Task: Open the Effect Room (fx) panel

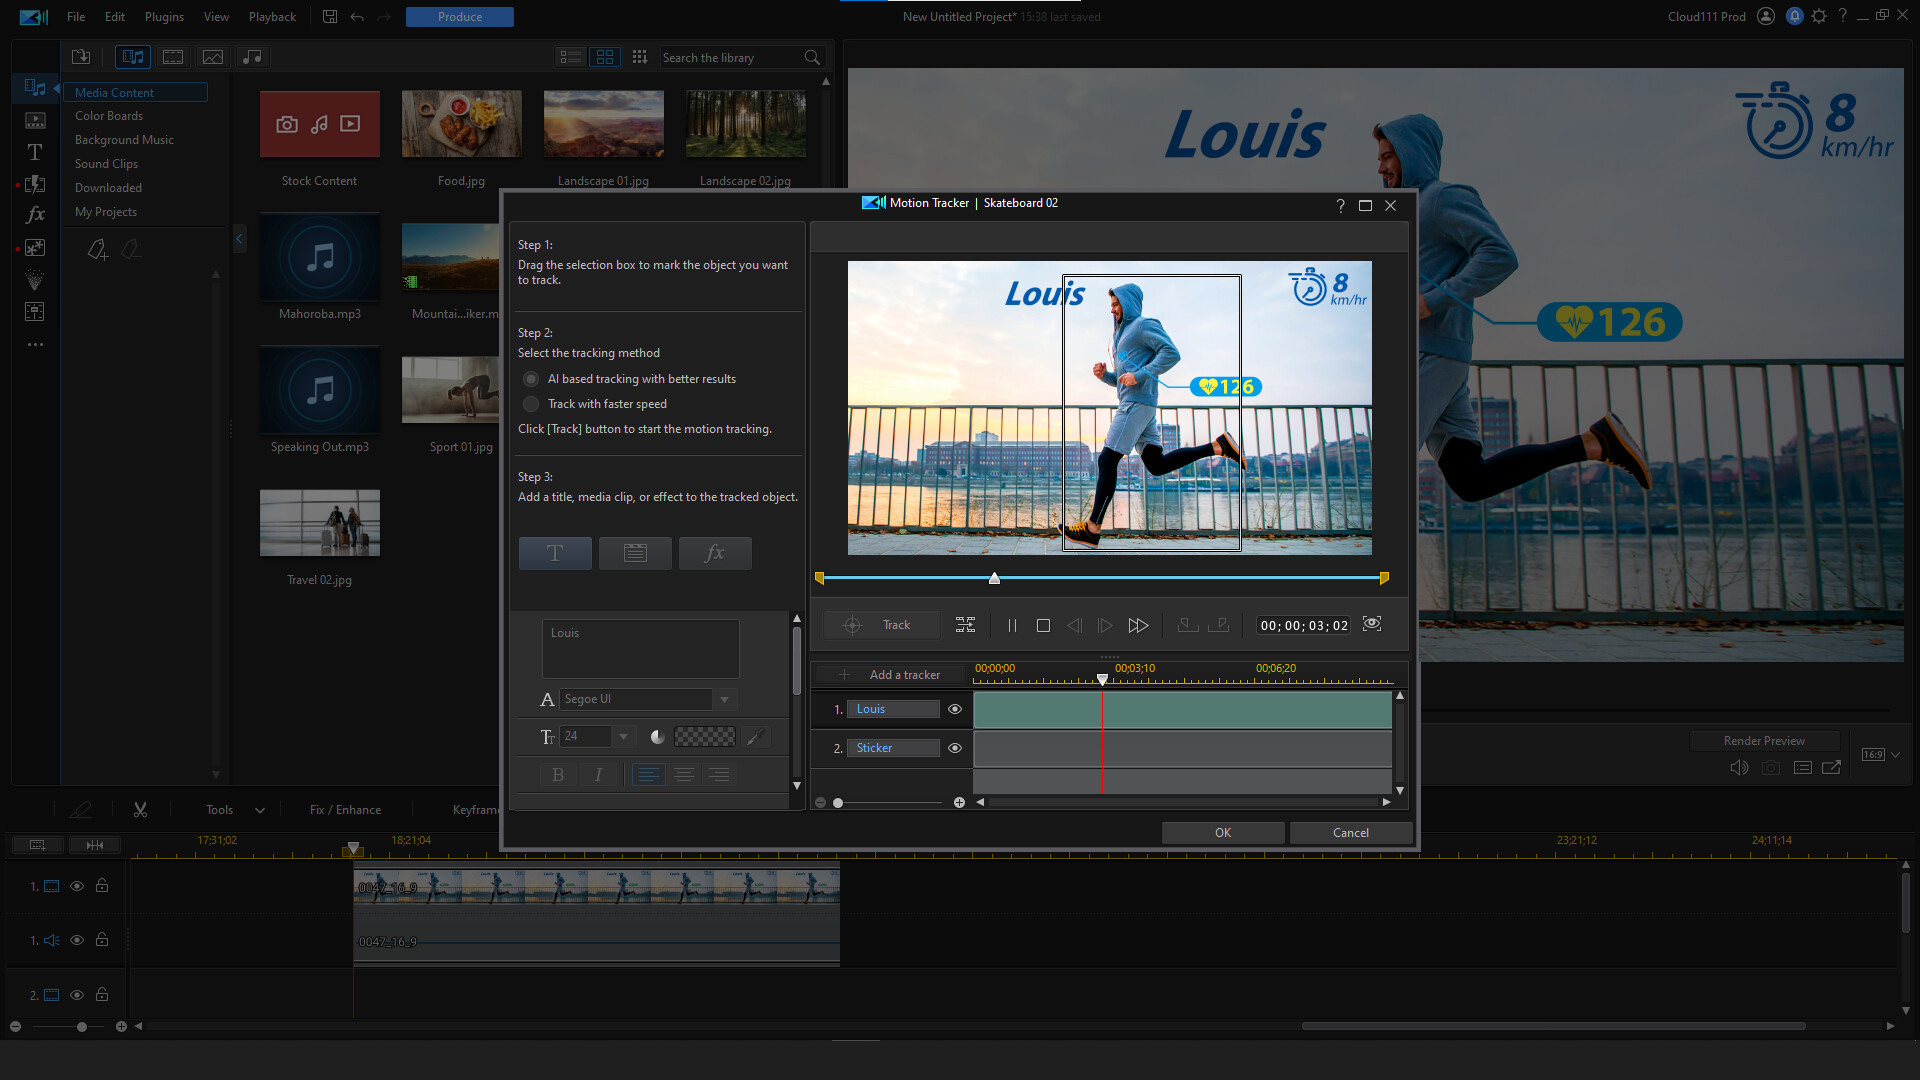Action: tap(34, 214)
